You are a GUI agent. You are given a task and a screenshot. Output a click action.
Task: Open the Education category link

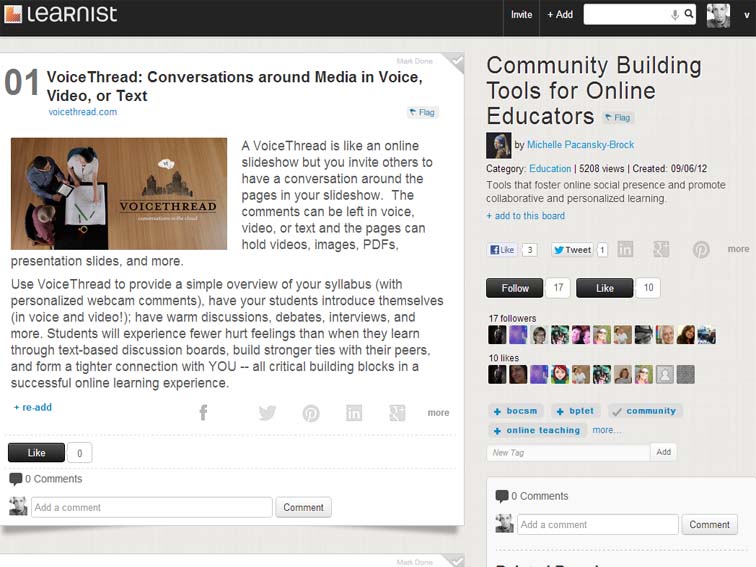tap(550, 169)
